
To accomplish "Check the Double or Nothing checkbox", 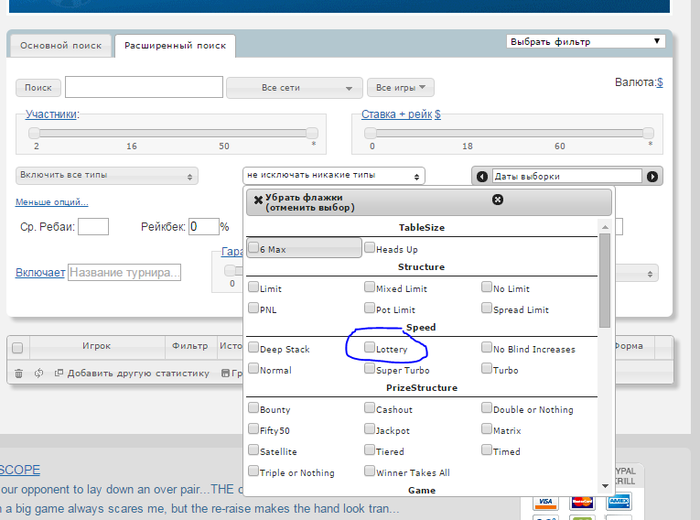I will tap(486, 408).
